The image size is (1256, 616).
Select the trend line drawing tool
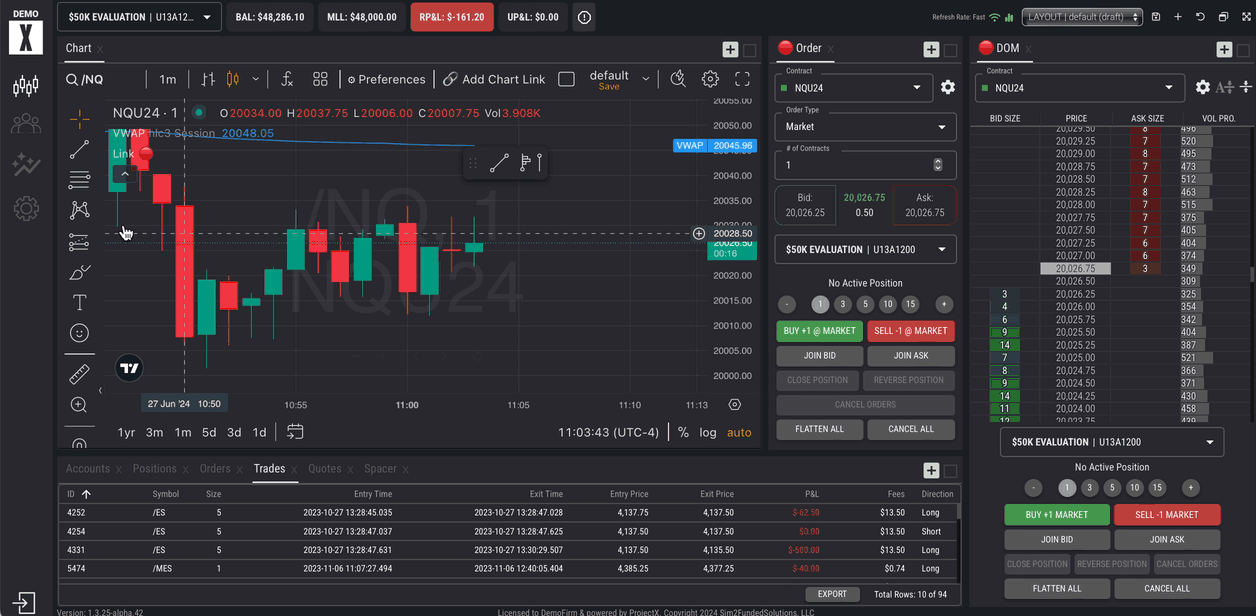(x=79, y=150)
